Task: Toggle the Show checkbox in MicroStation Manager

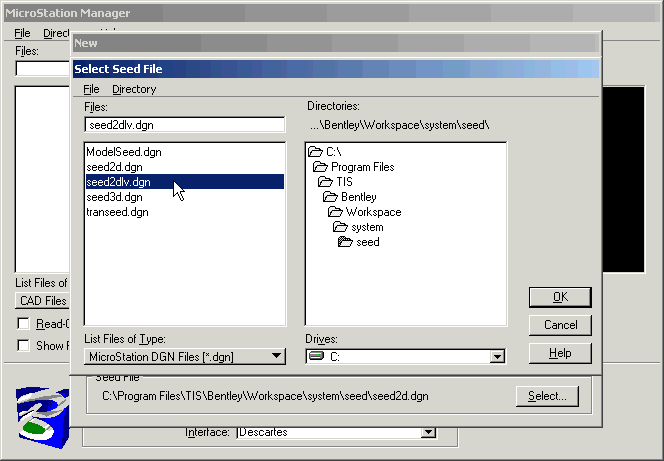Action: click(x=23, y=345)
